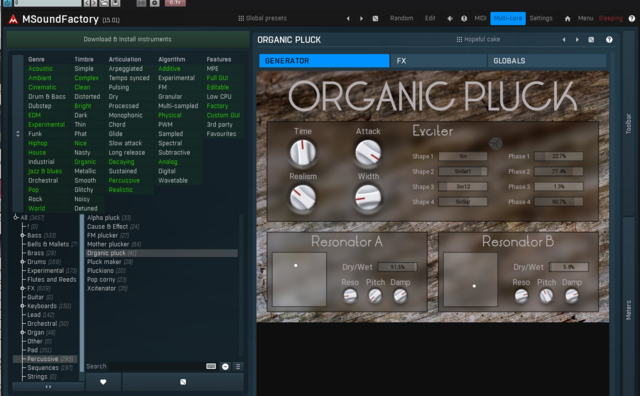Toggle the Percussive articulation filter
The image size is (640, 396).
tap(124, 180)
